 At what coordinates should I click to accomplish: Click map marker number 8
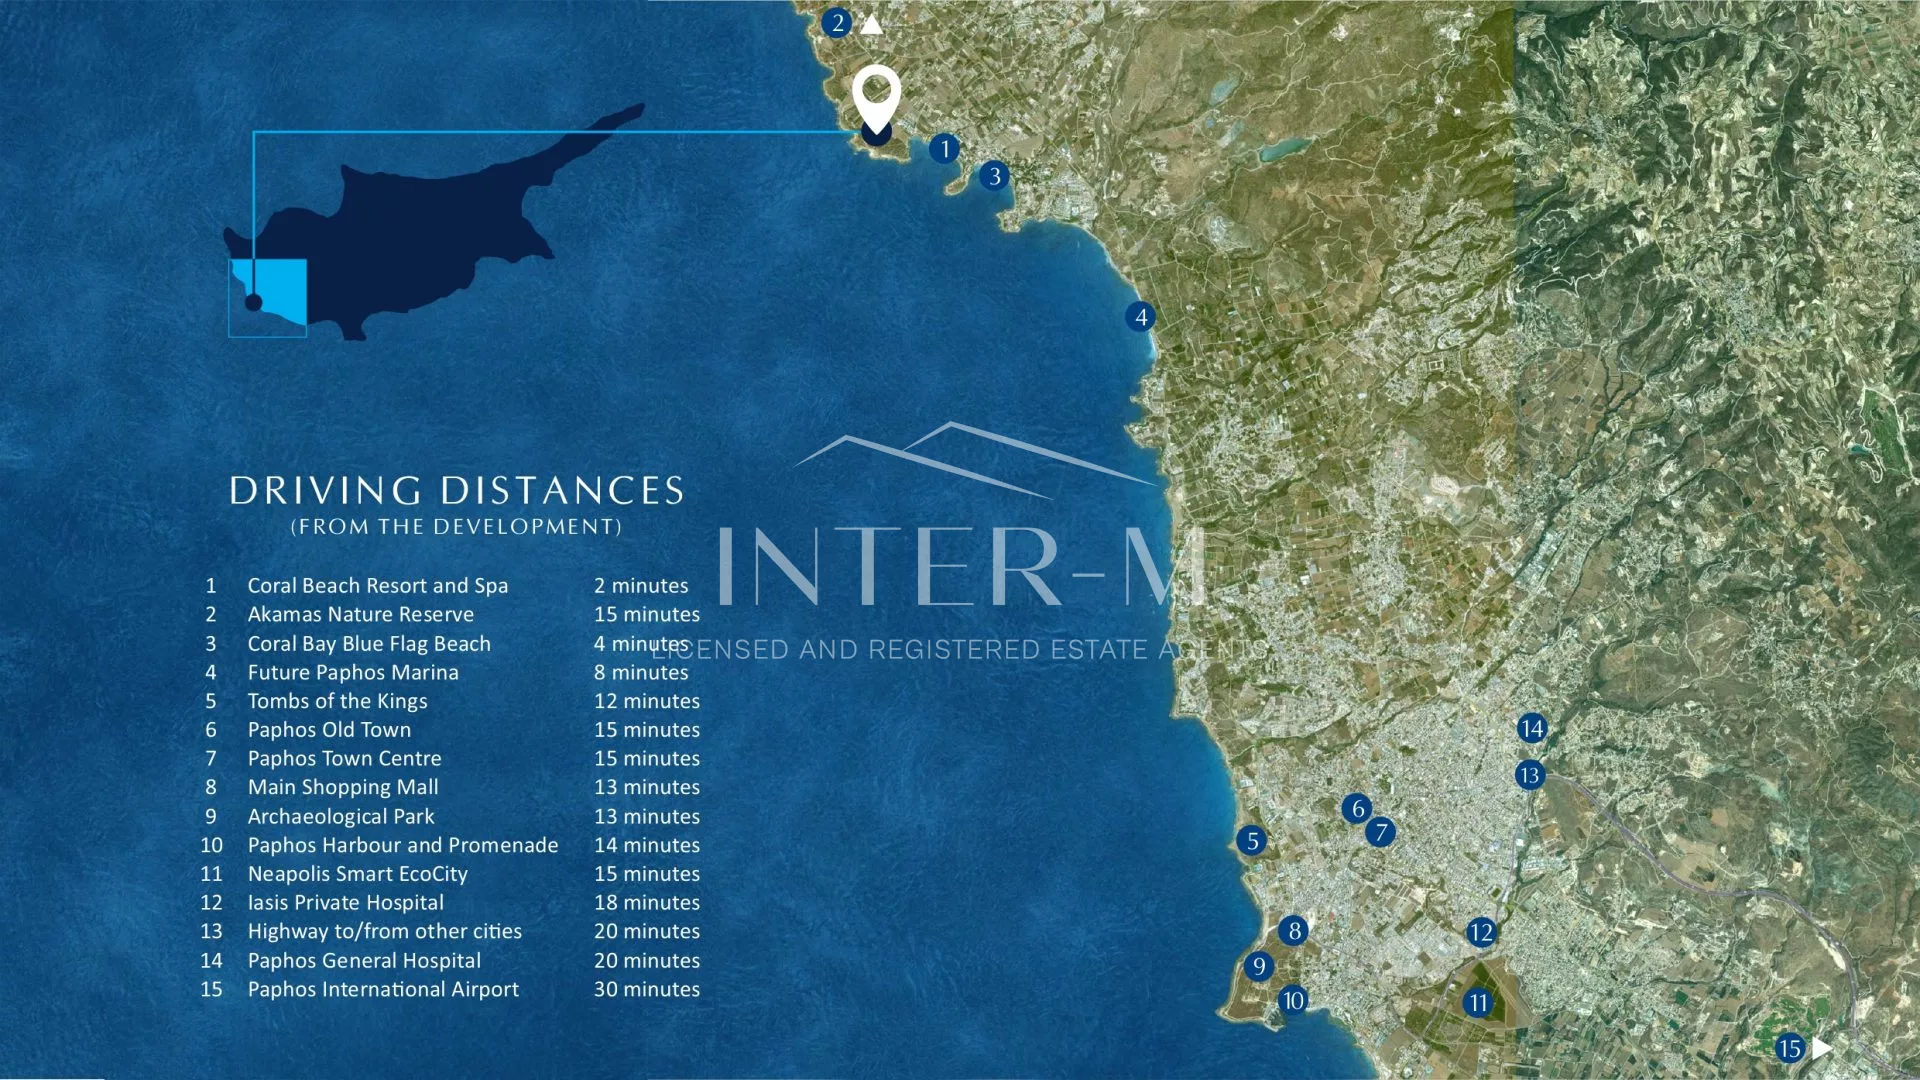[x=1294, y=931]
